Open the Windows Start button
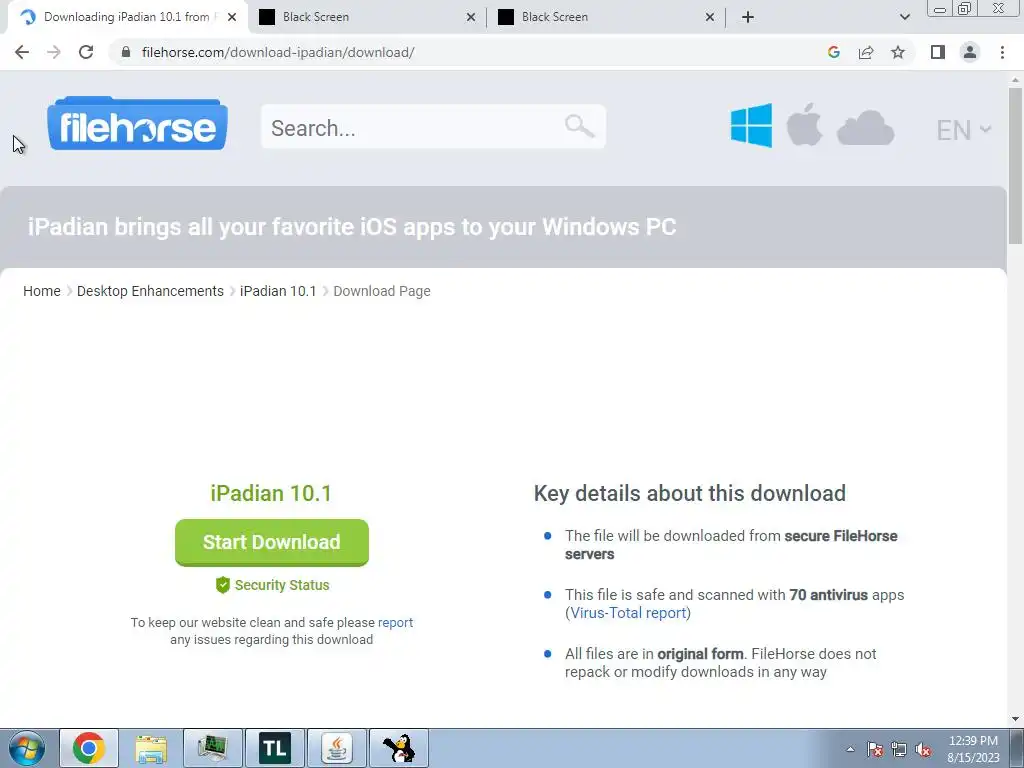The image size is (1024, 768). (27, 748)
